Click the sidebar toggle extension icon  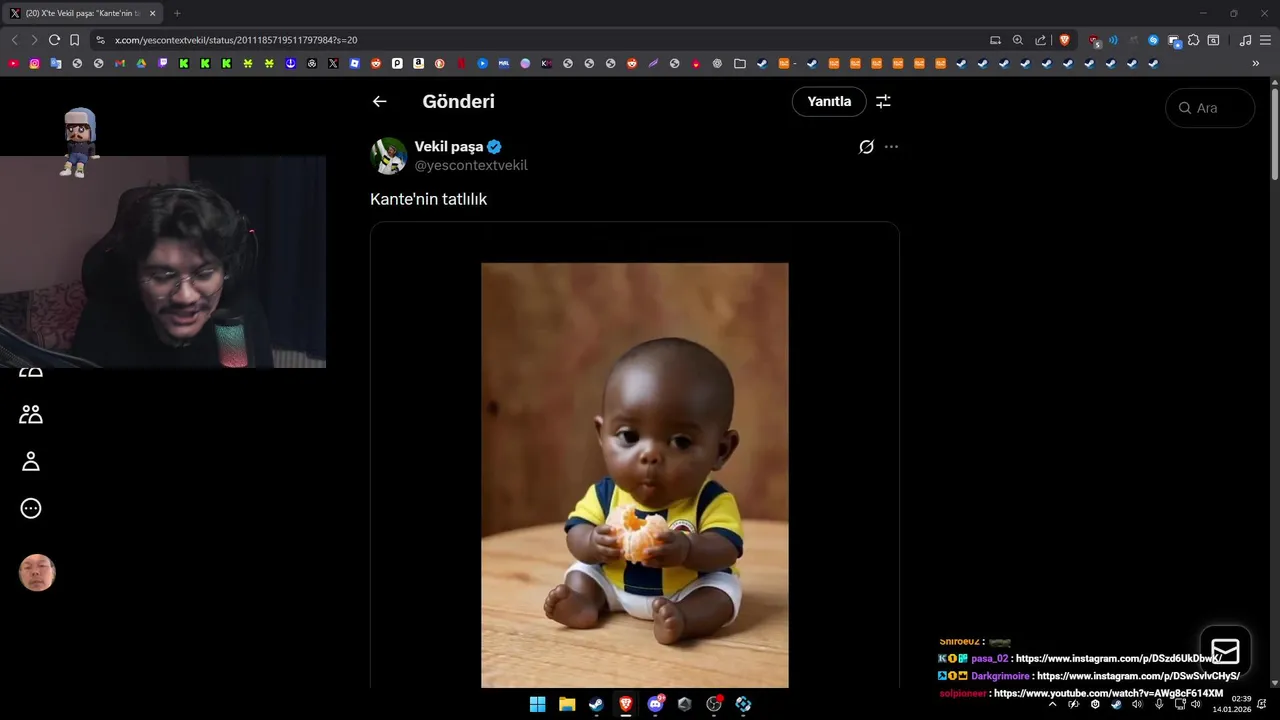[1213, 40]
